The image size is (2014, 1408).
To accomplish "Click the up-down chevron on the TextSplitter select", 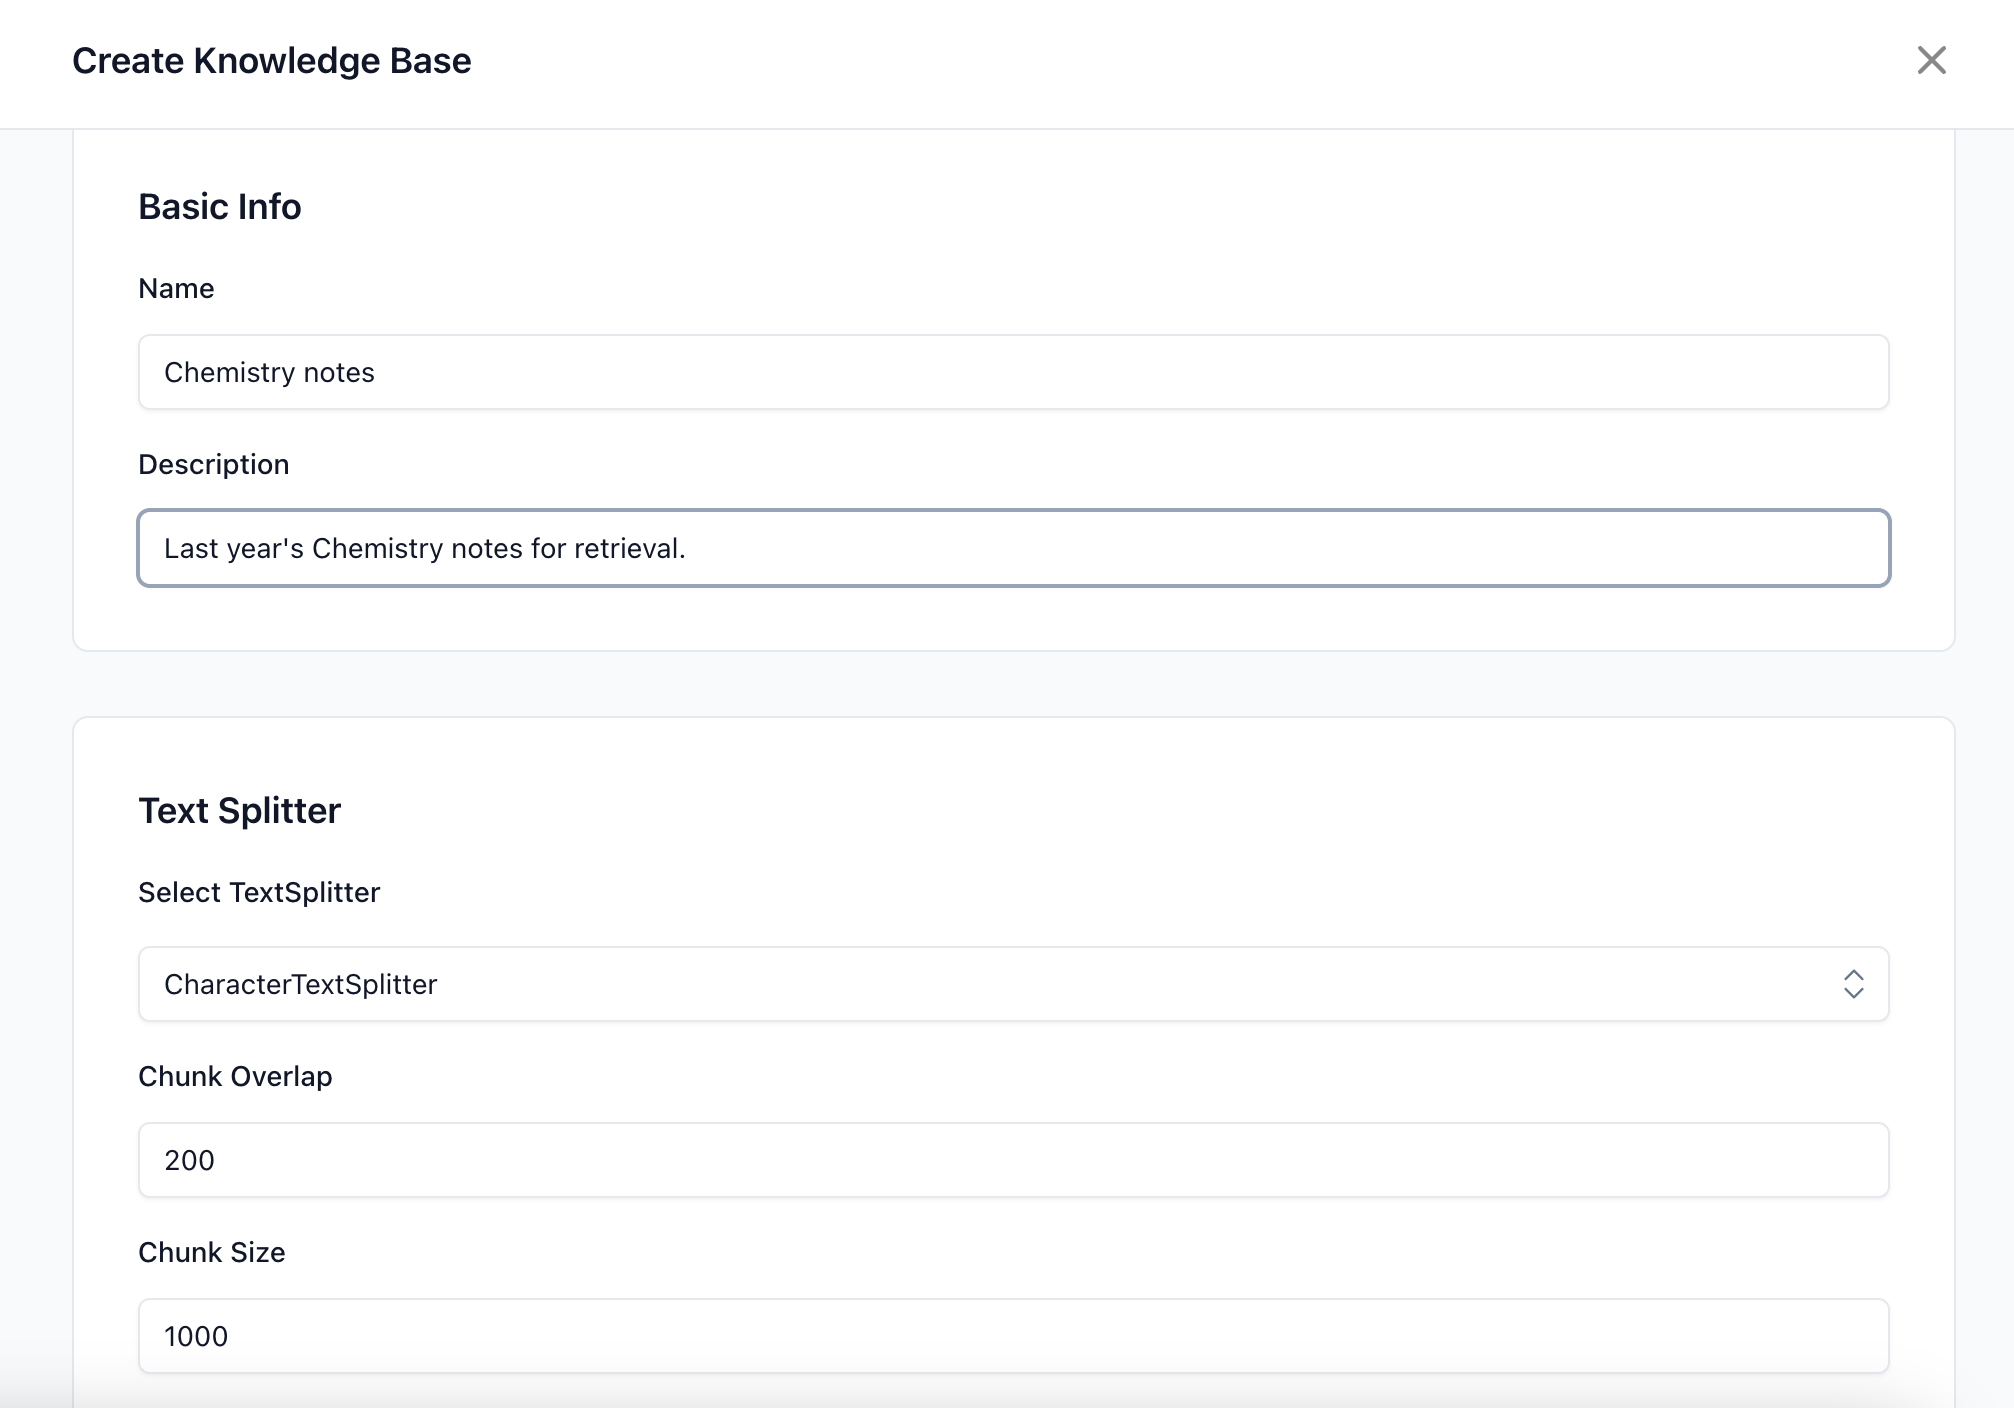I will click(x=1853, y=984).
